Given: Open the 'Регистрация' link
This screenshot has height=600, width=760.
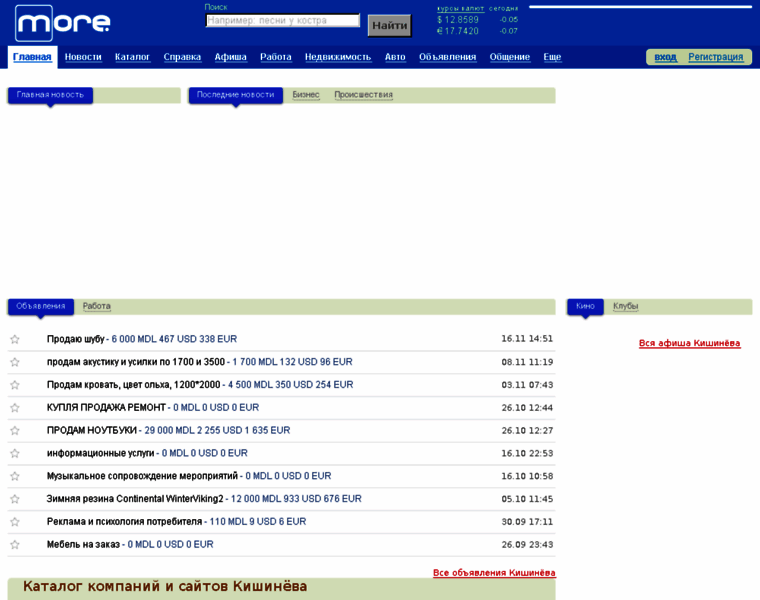Looking at the screenshot, I should click(715, 57).
